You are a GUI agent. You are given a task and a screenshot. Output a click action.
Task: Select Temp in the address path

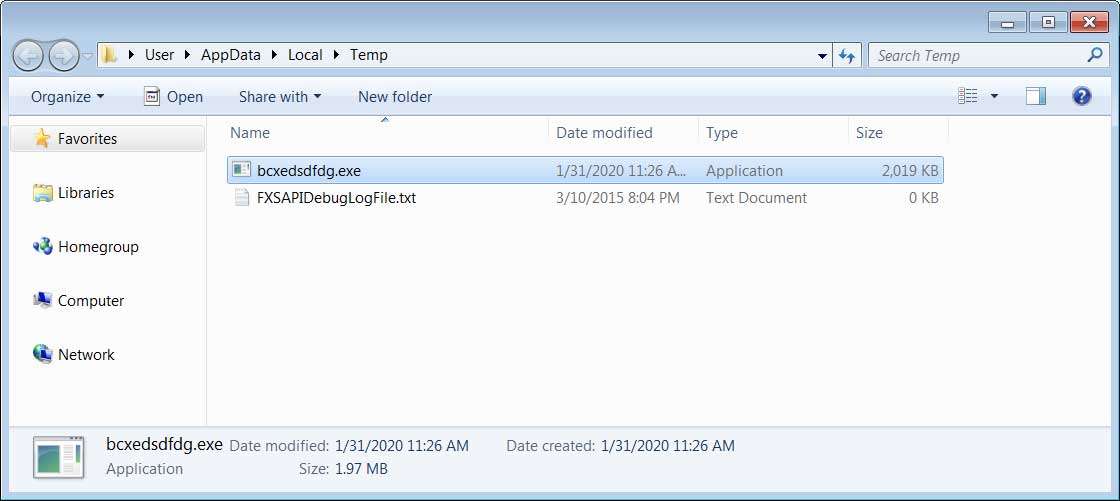pyautogui.click(x=369, y=55)
